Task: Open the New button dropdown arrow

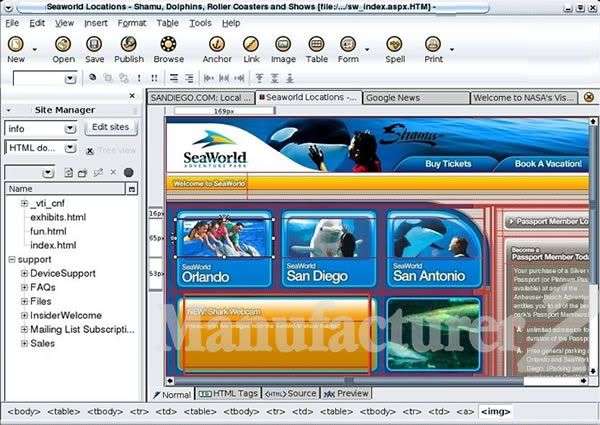Action: click(x=35, y=49)
